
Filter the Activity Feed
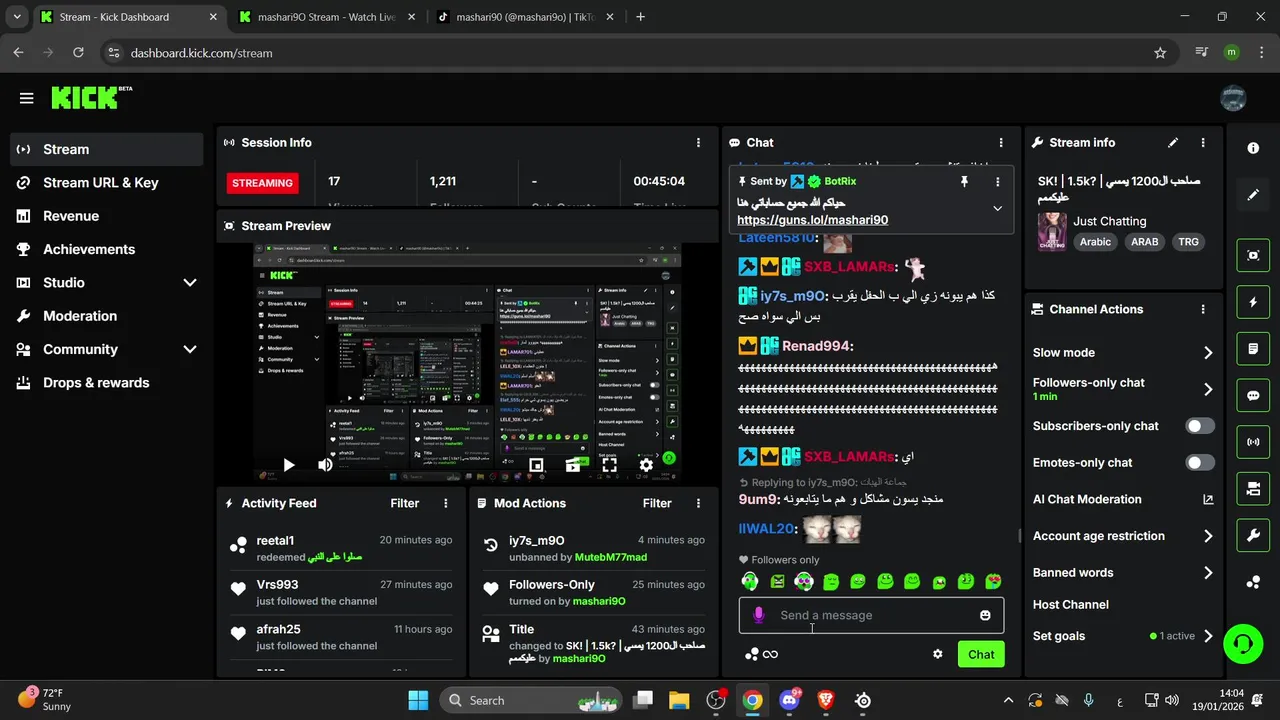[404, 504]
